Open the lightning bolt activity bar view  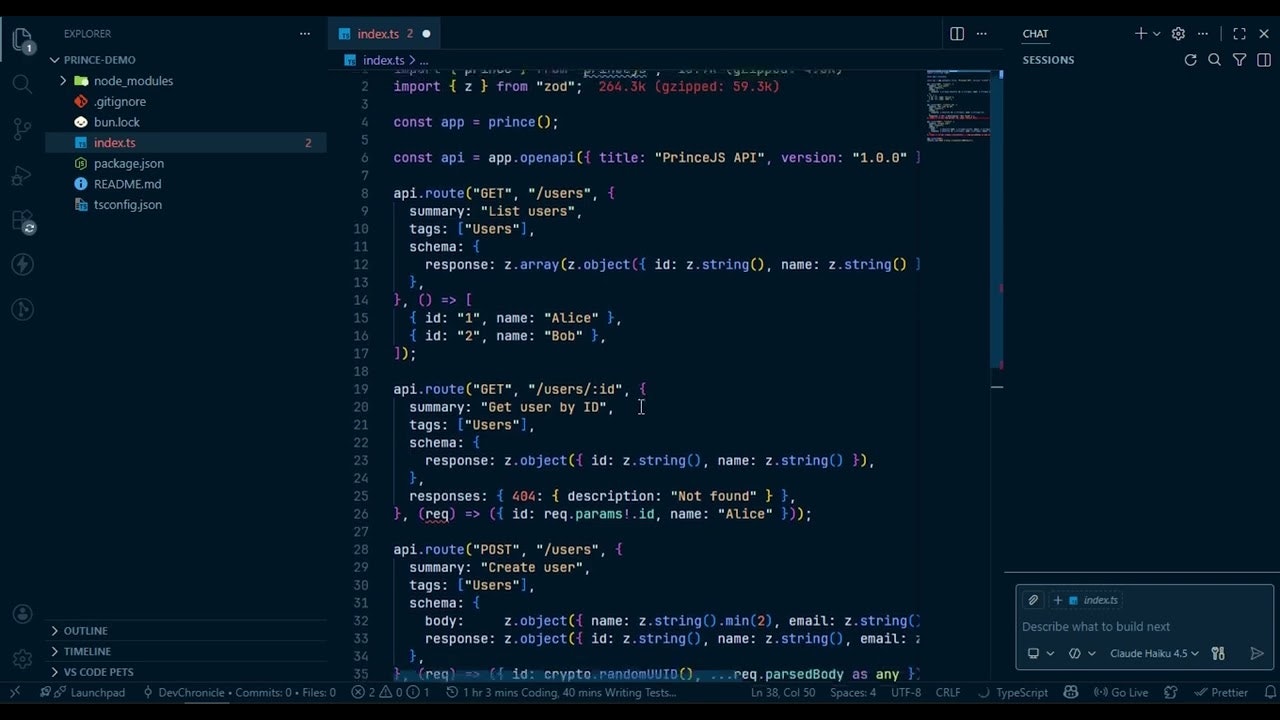pyautogui.click(x=22, y=265)
